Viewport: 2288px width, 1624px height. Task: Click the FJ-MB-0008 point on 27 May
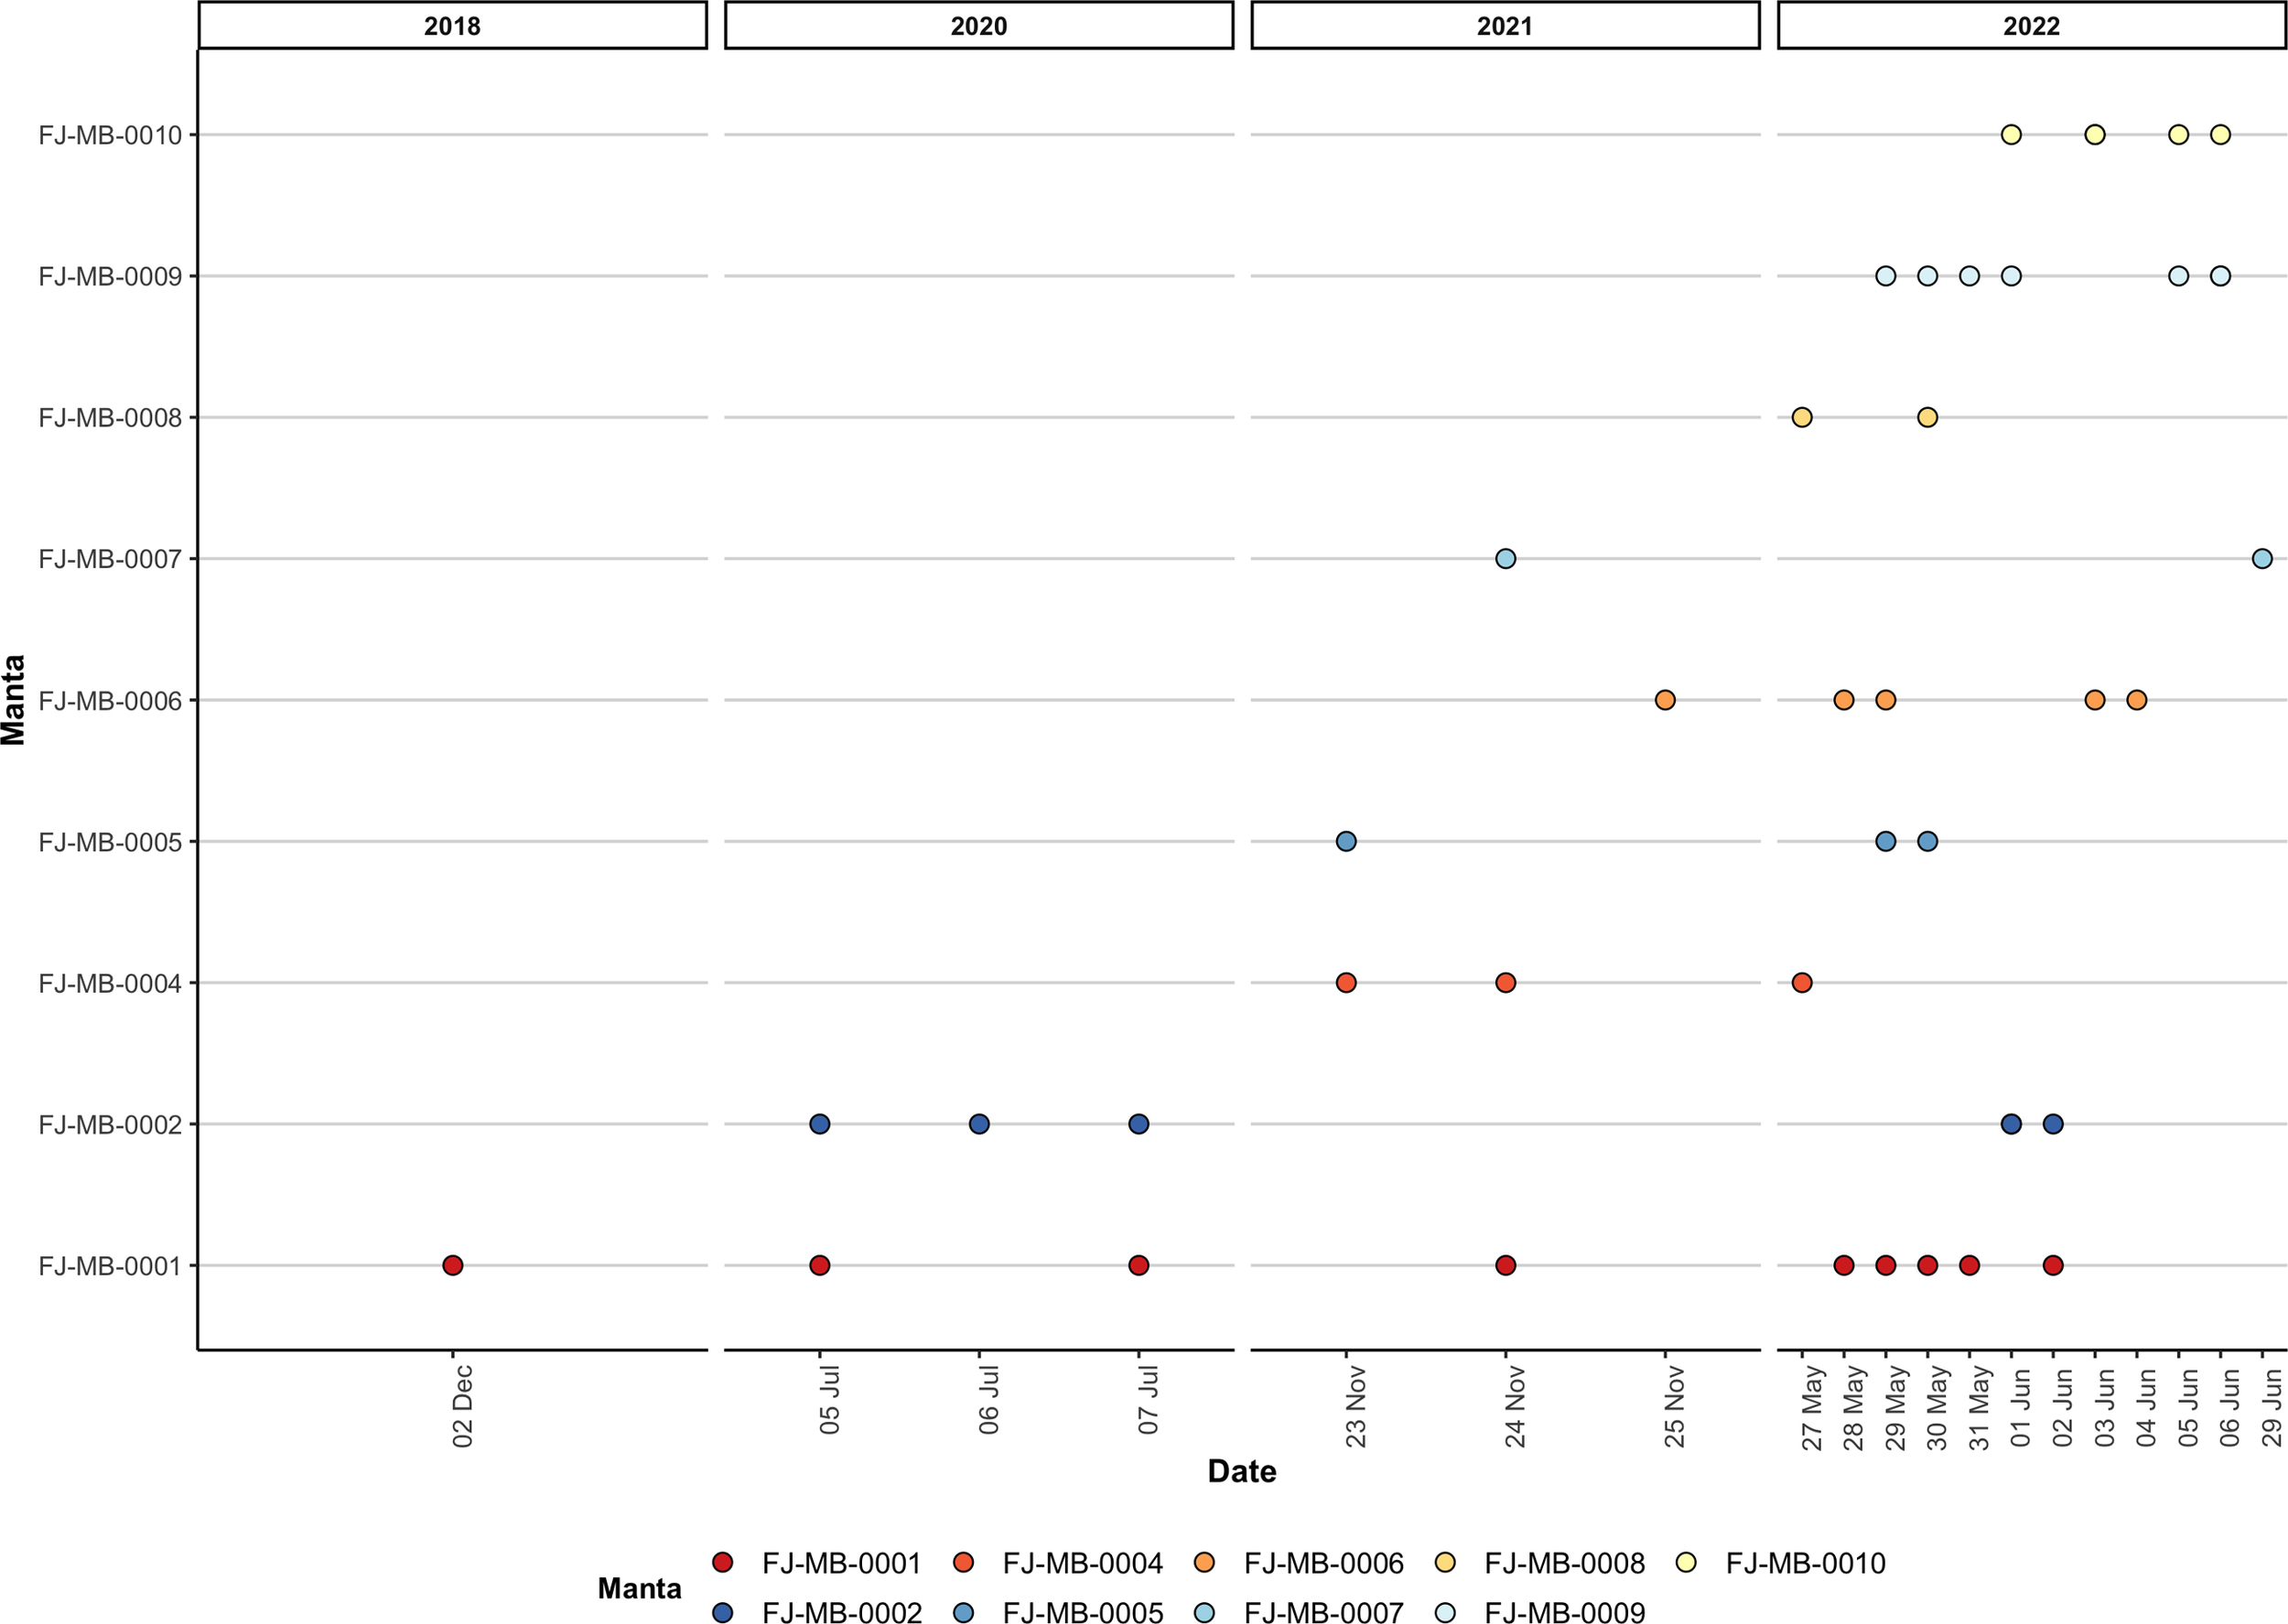coord(1802,417)
